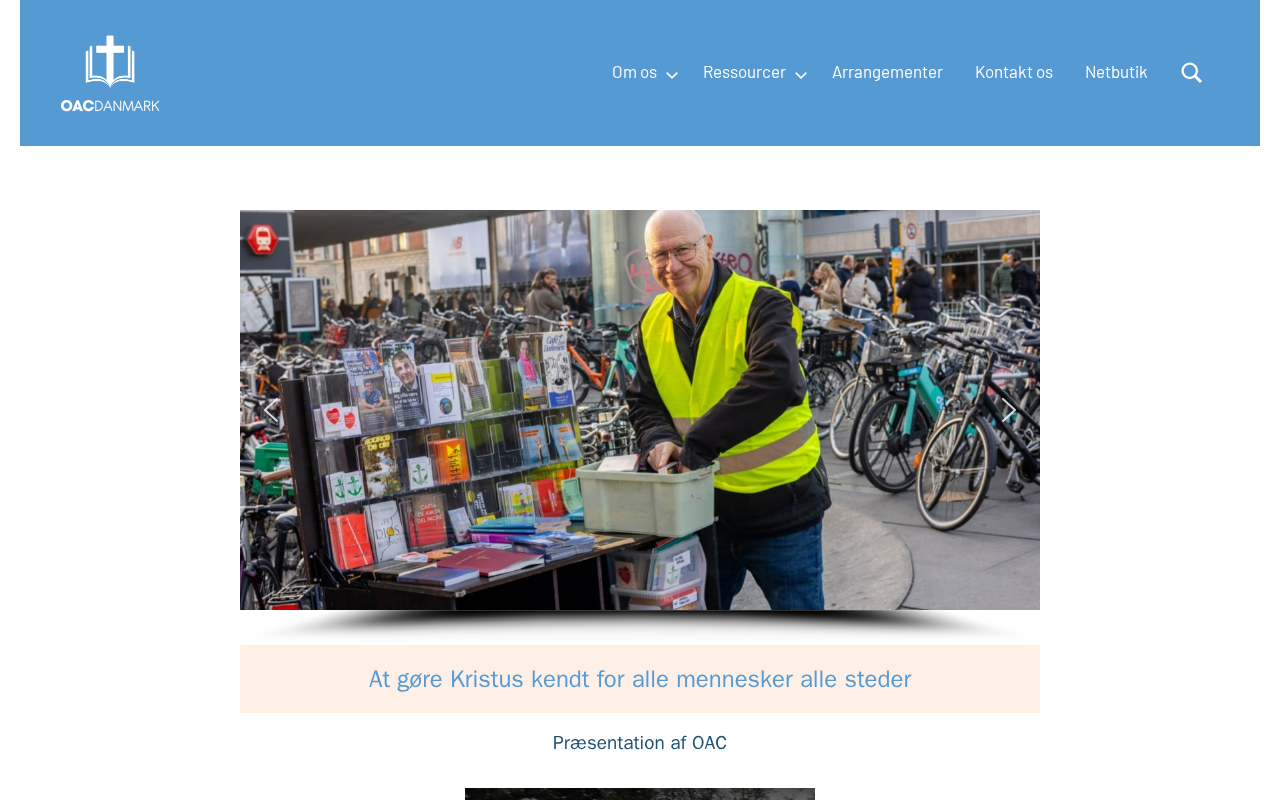Click the red train sign in the slide photo
1280x800 pixels.
tap(263, 239)
